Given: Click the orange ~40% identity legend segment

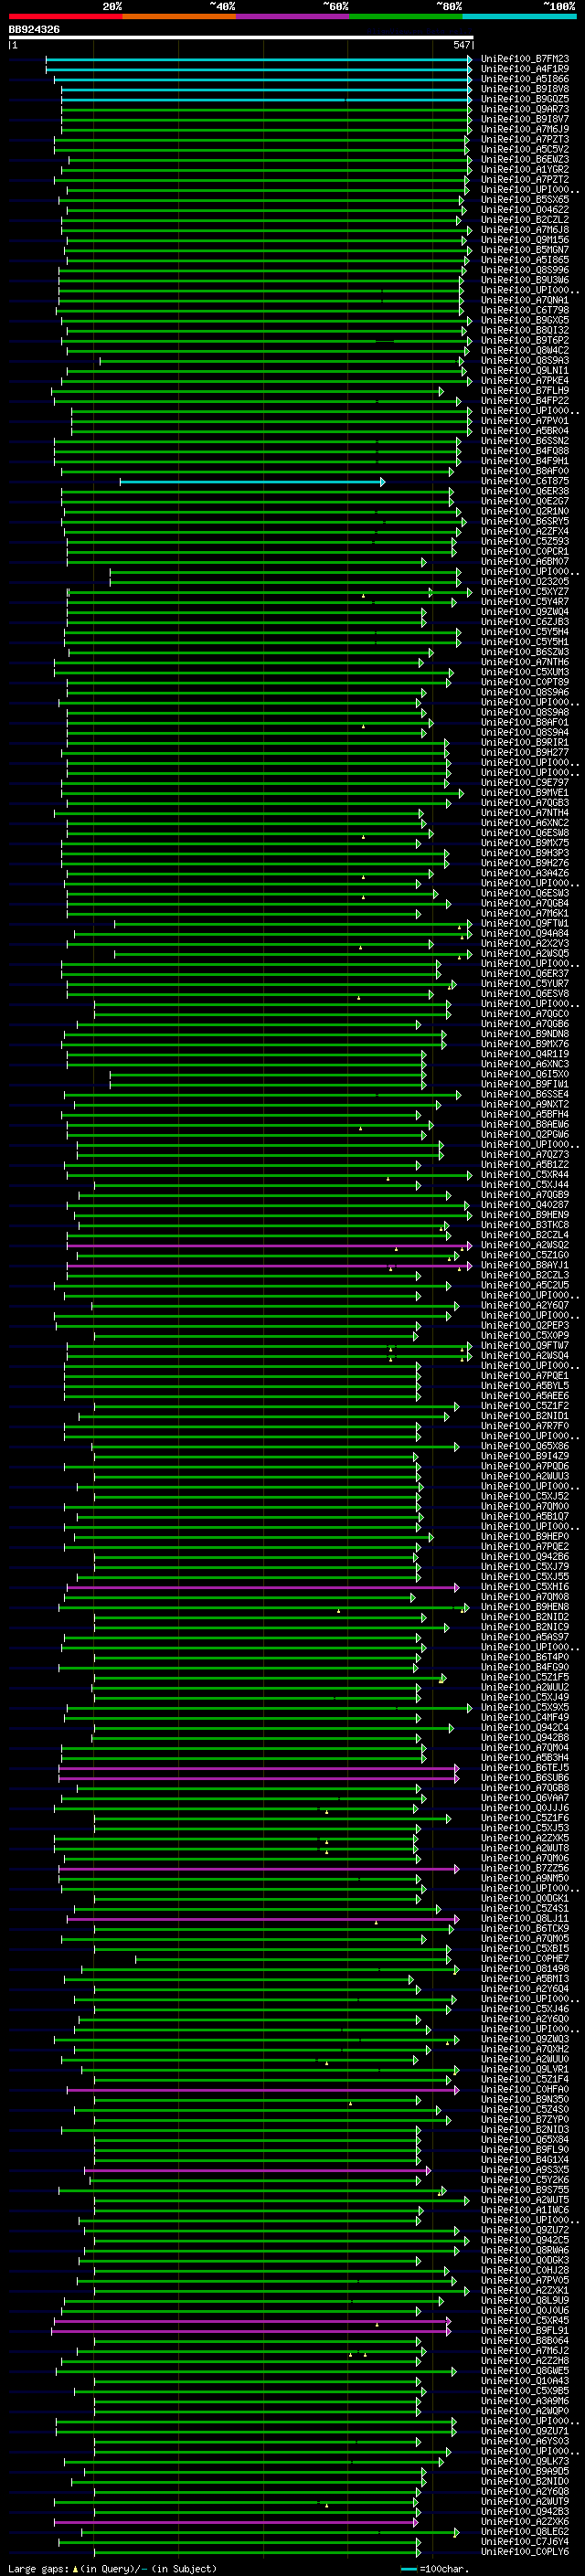Looking at the screenshot, I should pyautogui.click(x=179, y=16).
